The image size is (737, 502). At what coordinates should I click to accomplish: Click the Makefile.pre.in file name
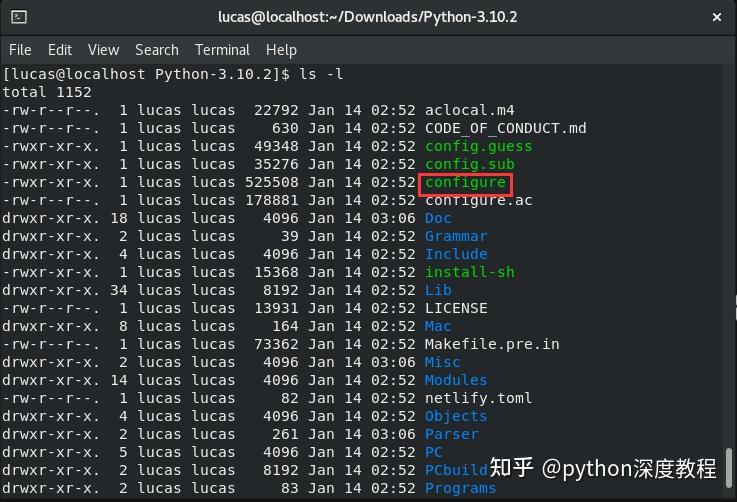[x=492, y=345]
